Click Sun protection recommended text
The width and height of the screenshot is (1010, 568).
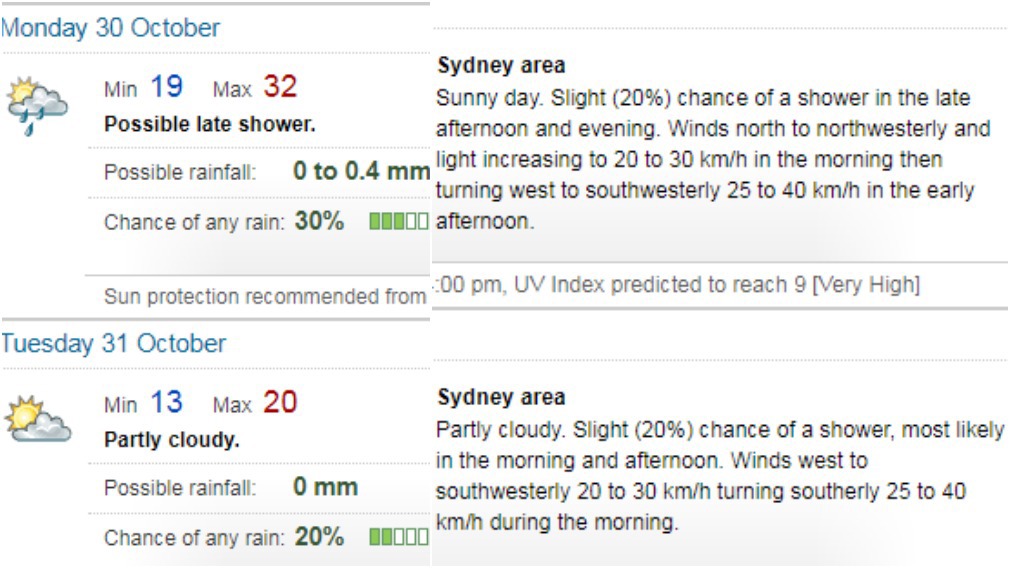click(x=265, y=297)
